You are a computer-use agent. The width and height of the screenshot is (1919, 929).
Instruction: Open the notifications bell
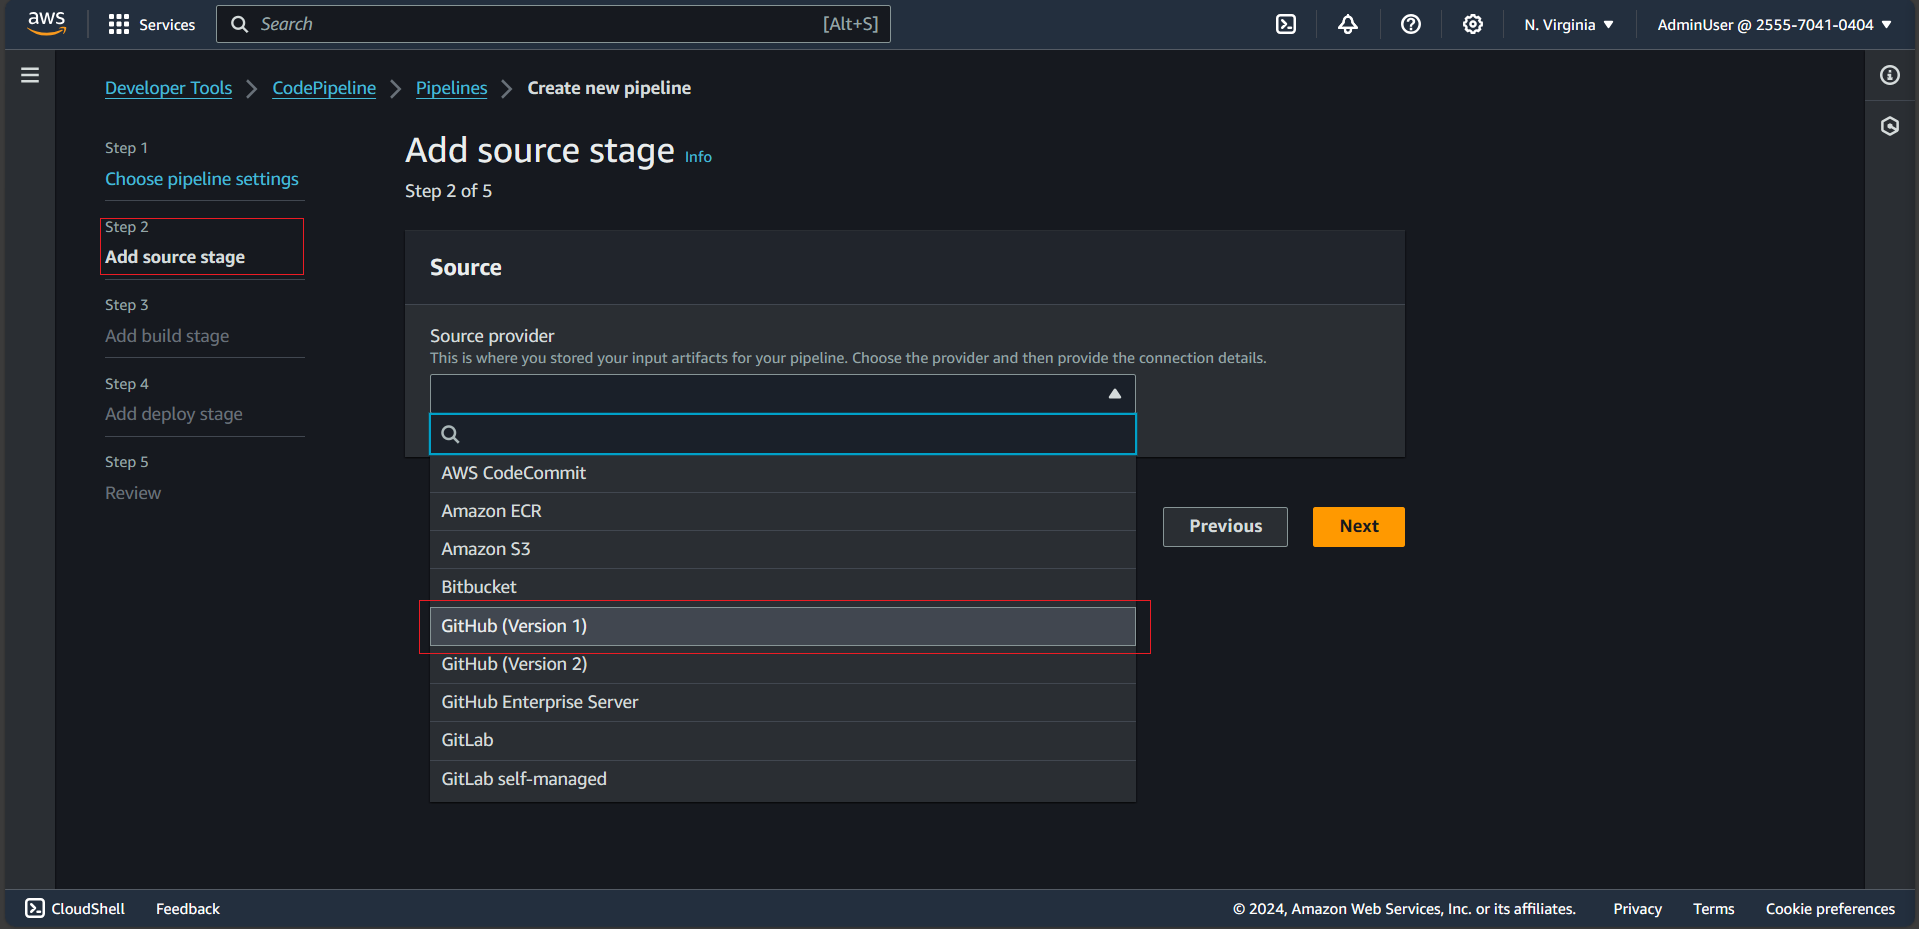[1348, 24]
